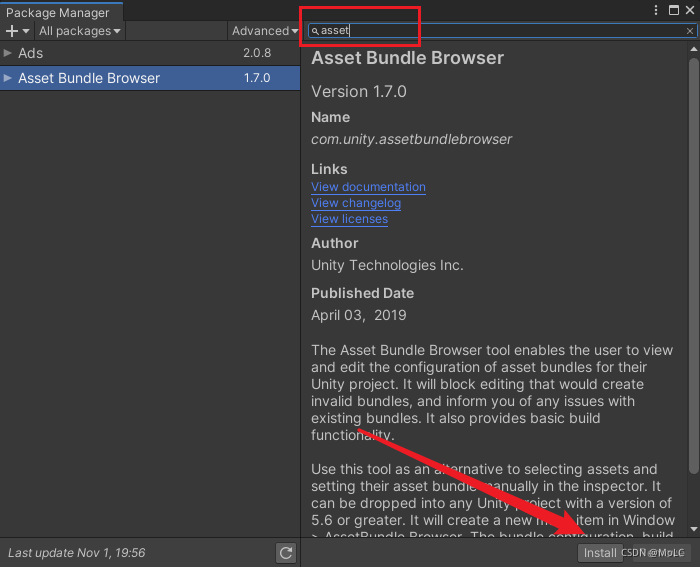Image resolution: width=700 pixels, height=567 pixels.
Task: Click the com.unity.assetbundlebrowser name text
Action: point(411,139)
